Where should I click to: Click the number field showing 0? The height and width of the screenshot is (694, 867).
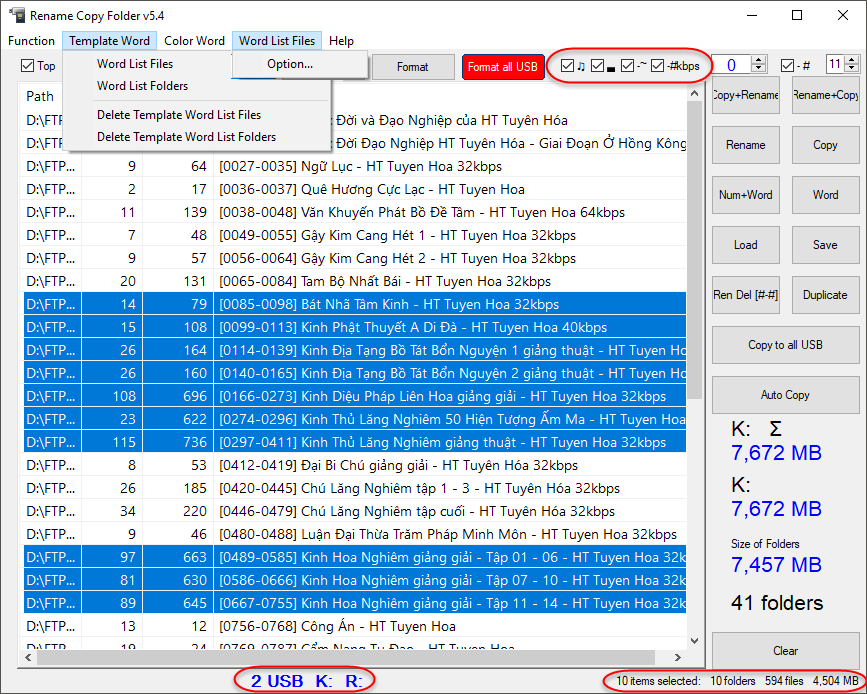click(x=732, y=65)
